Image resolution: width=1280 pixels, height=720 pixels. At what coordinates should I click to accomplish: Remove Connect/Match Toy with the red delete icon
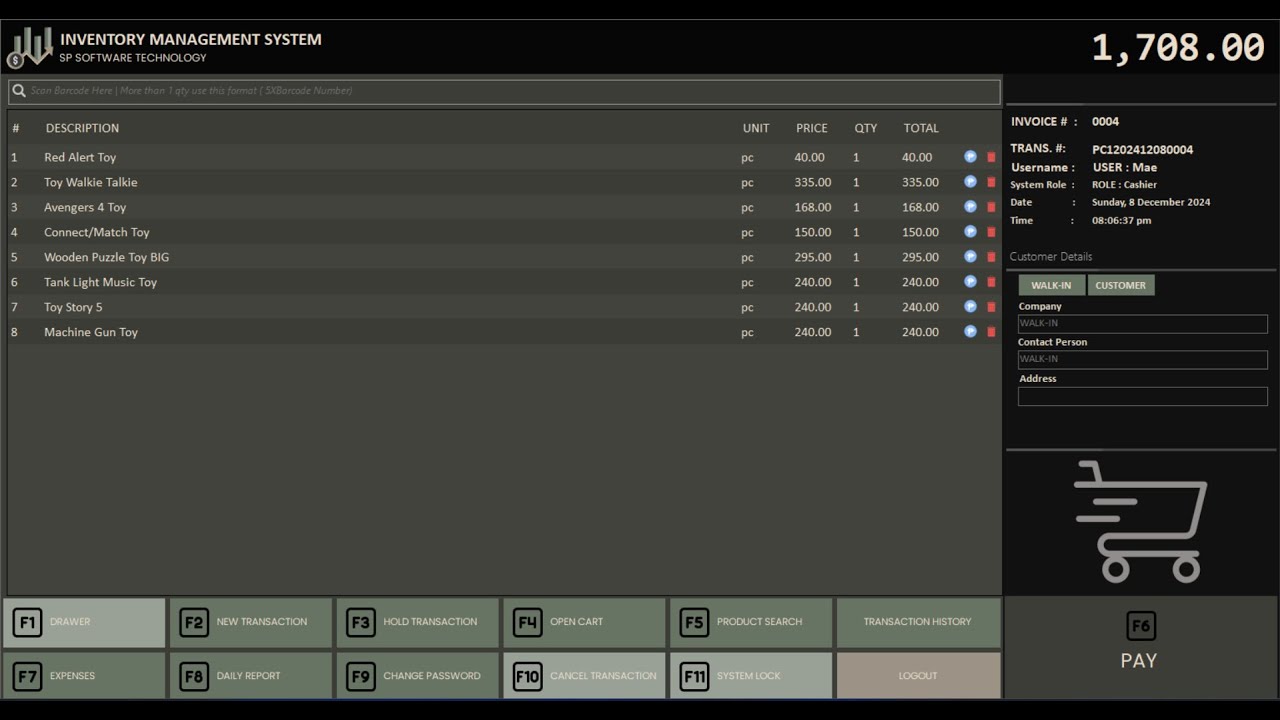[991, 232]
